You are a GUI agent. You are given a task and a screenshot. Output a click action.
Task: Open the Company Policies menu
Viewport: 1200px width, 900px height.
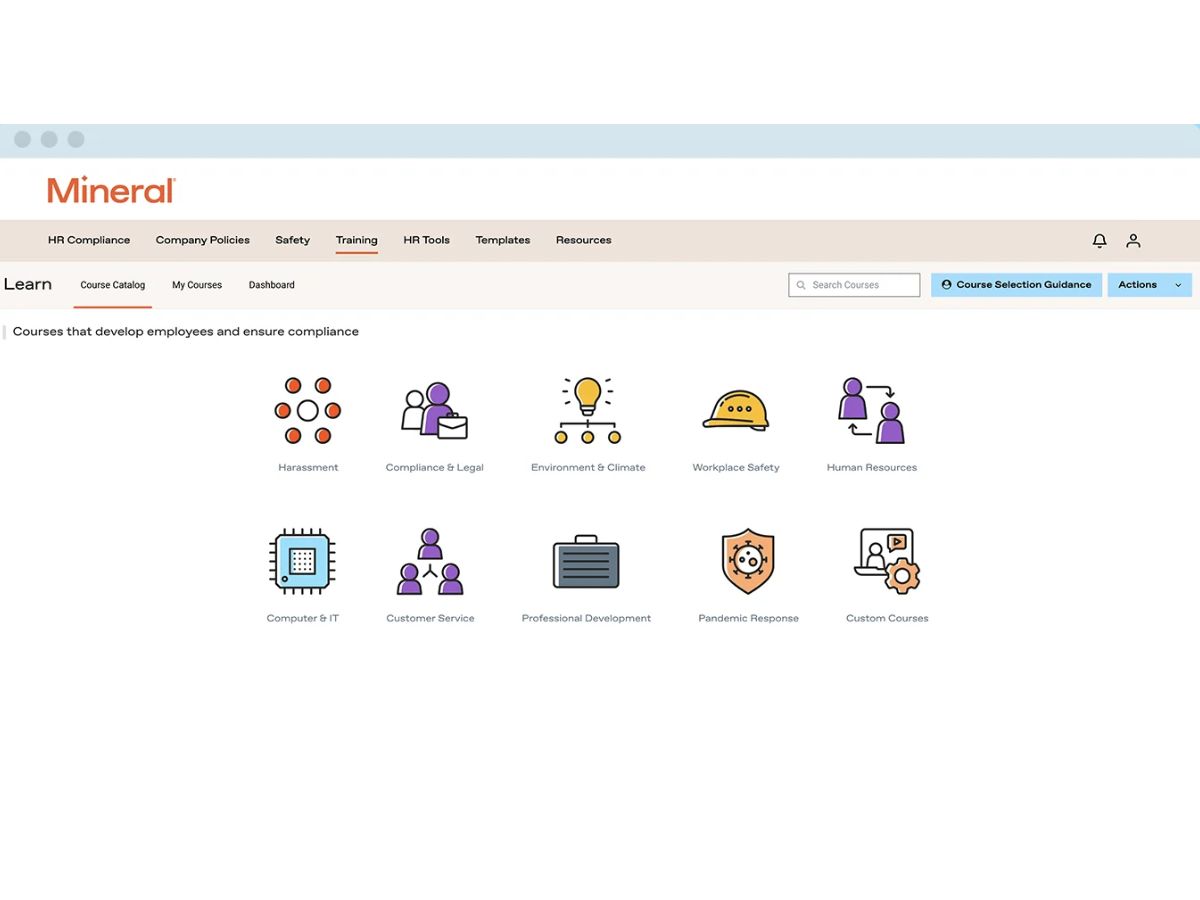click(x=203, y=240)
